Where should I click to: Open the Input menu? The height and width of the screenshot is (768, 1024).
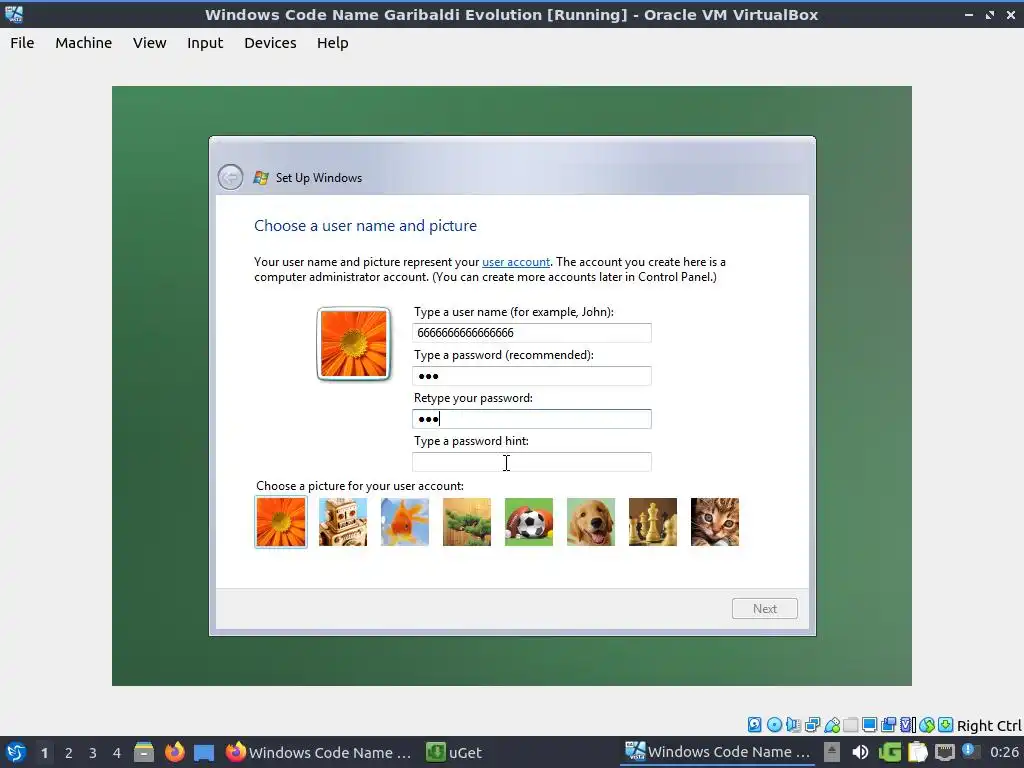(205, 43)
